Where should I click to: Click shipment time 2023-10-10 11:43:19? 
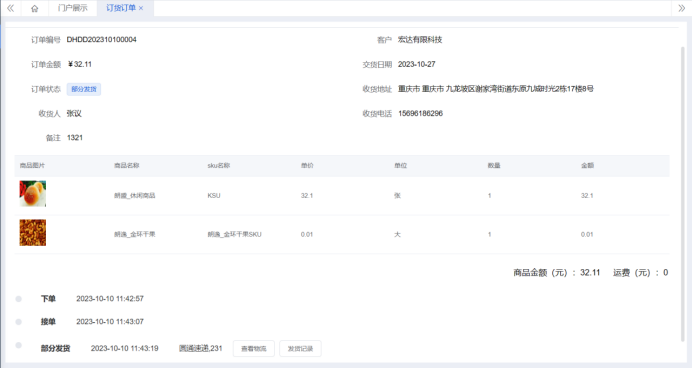pyautogui.click(x=125, y=349)
